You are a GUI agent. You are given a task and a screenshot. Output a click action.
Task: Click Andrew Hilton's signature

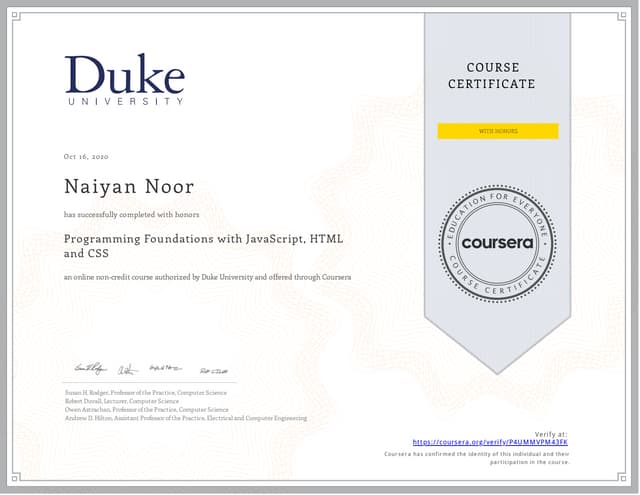point(211,370)
